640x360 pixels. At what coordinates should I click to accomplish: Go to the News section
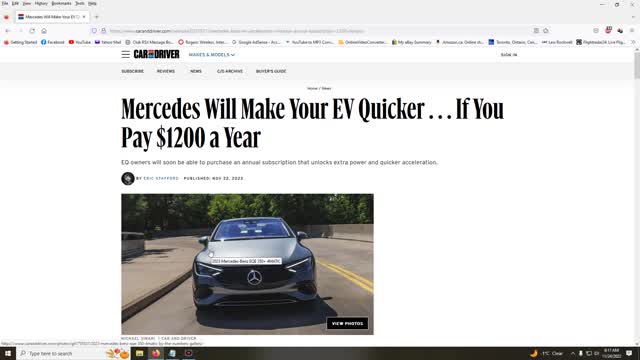point(196,71)
